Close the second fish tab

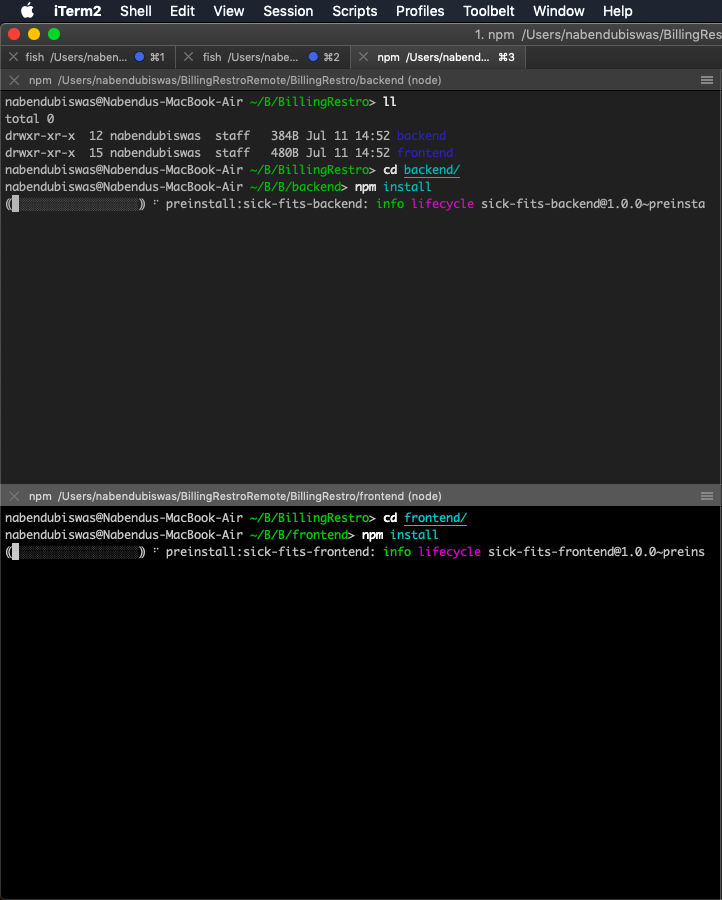coord(188,57)
